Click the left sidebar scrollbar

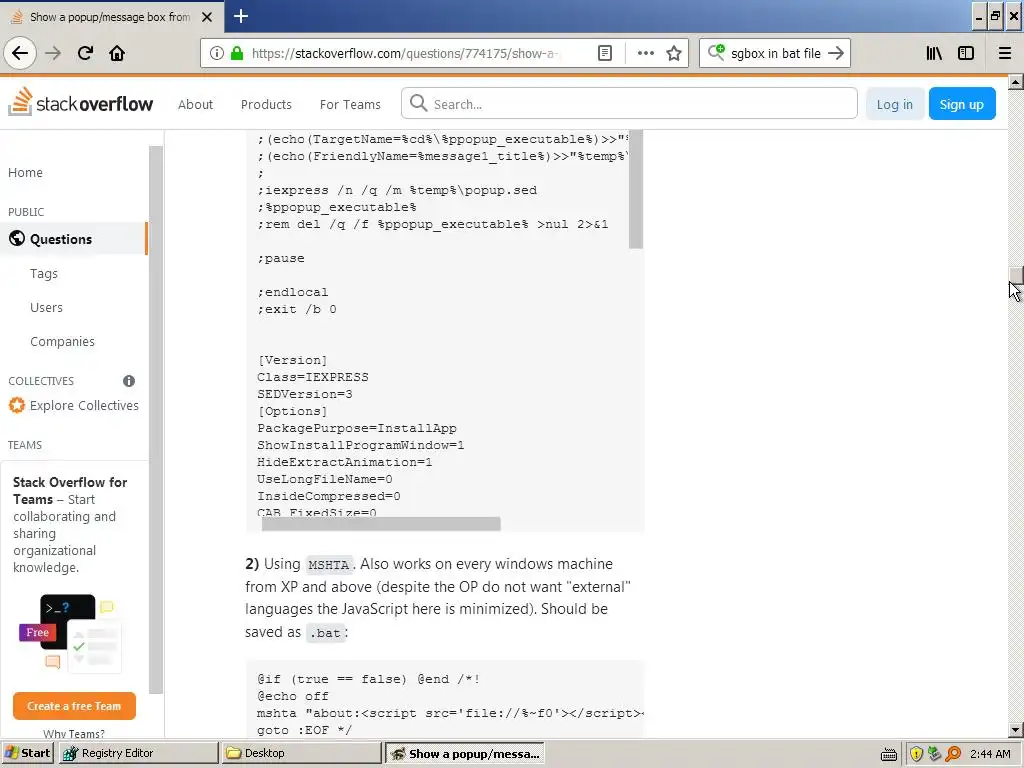click(x=156, y=420)
